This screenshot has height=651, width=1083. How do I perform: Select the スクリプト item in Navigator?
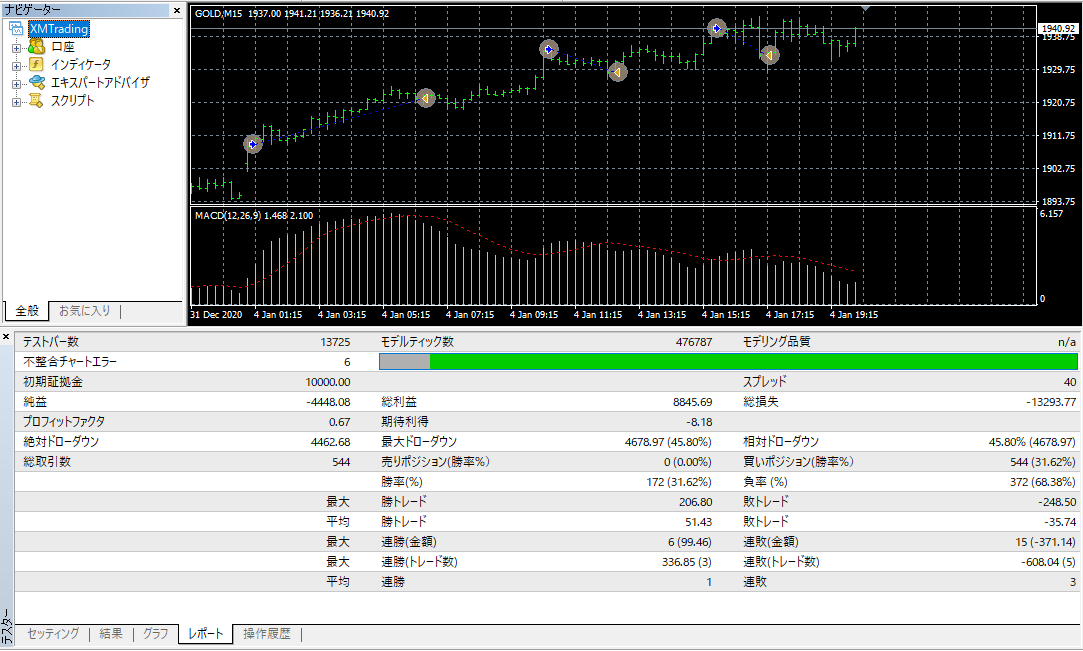point(73,100)
